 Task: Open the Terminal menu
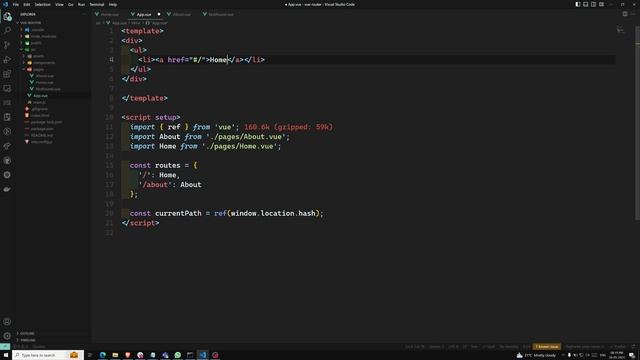[97, 4]
